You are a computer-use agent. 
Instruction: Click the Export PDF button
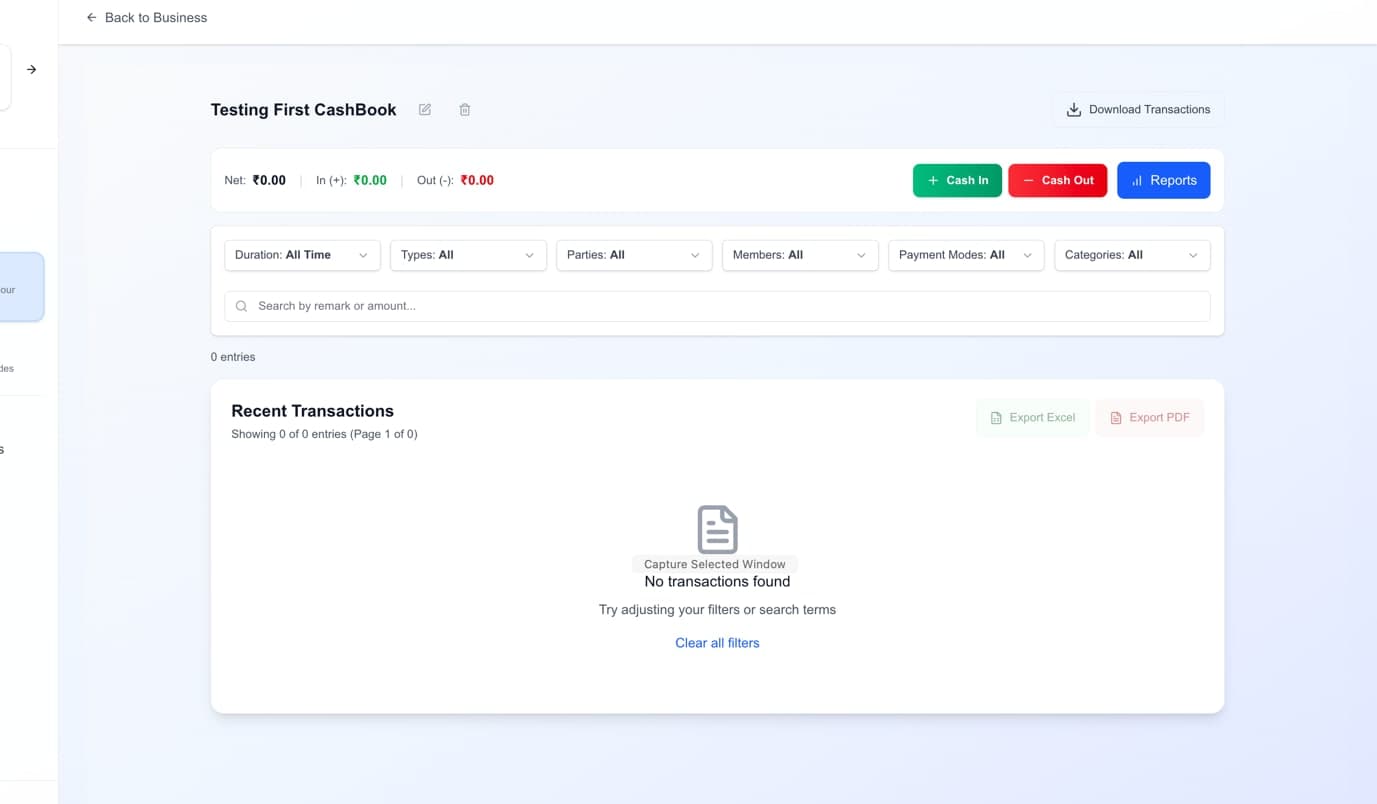(x=1149, y=418)
